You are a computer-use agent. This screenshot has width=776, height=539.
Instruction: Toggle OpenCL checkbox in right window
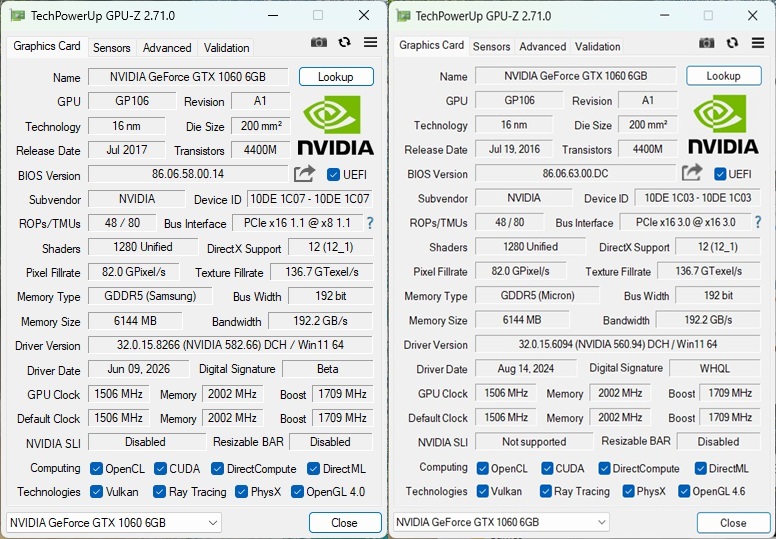tap(483, 468)
